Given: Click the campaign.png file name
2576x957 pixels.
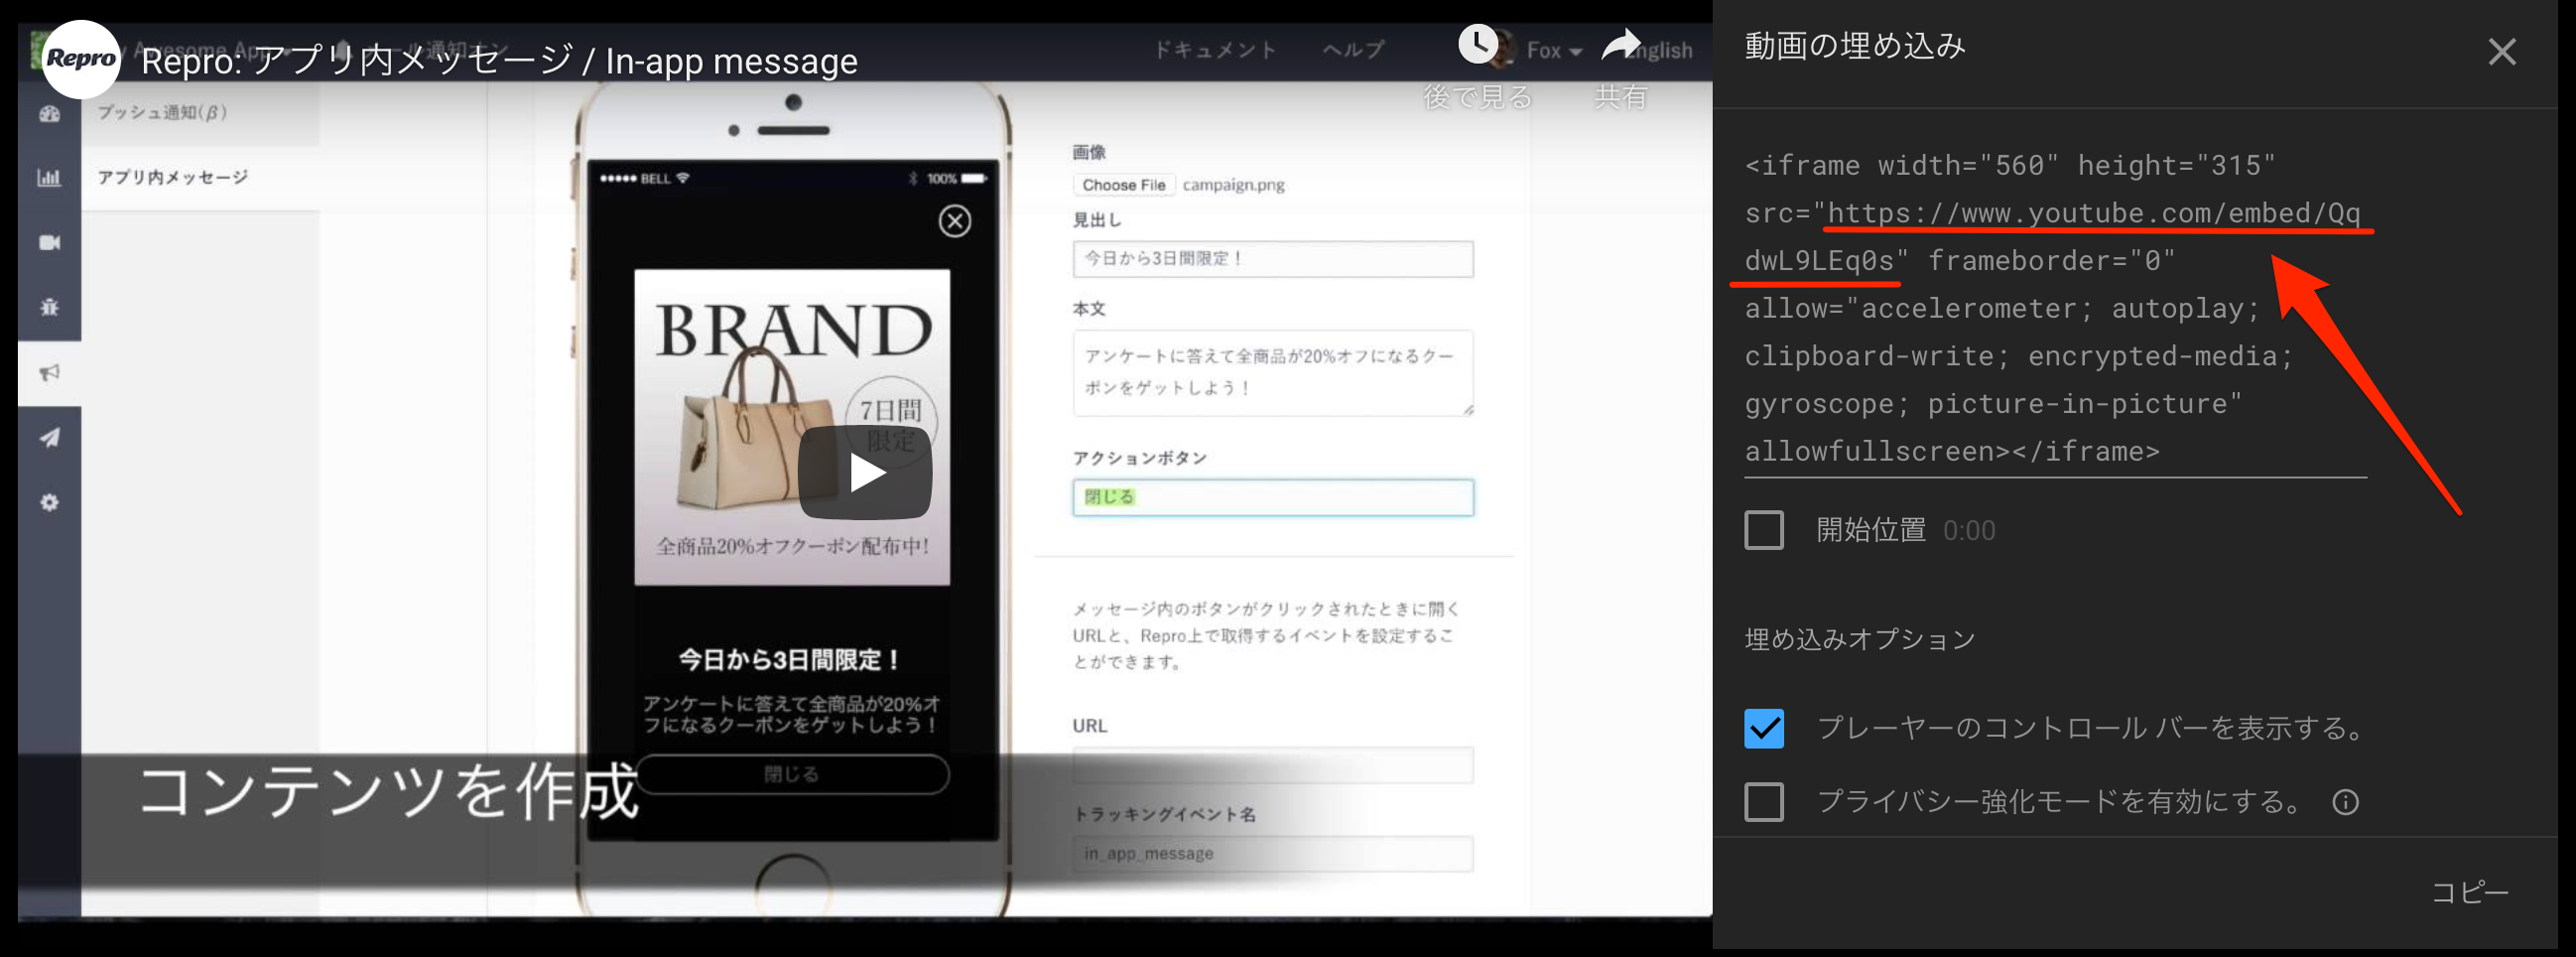Looking at the screenshot, I should 1233,185.
